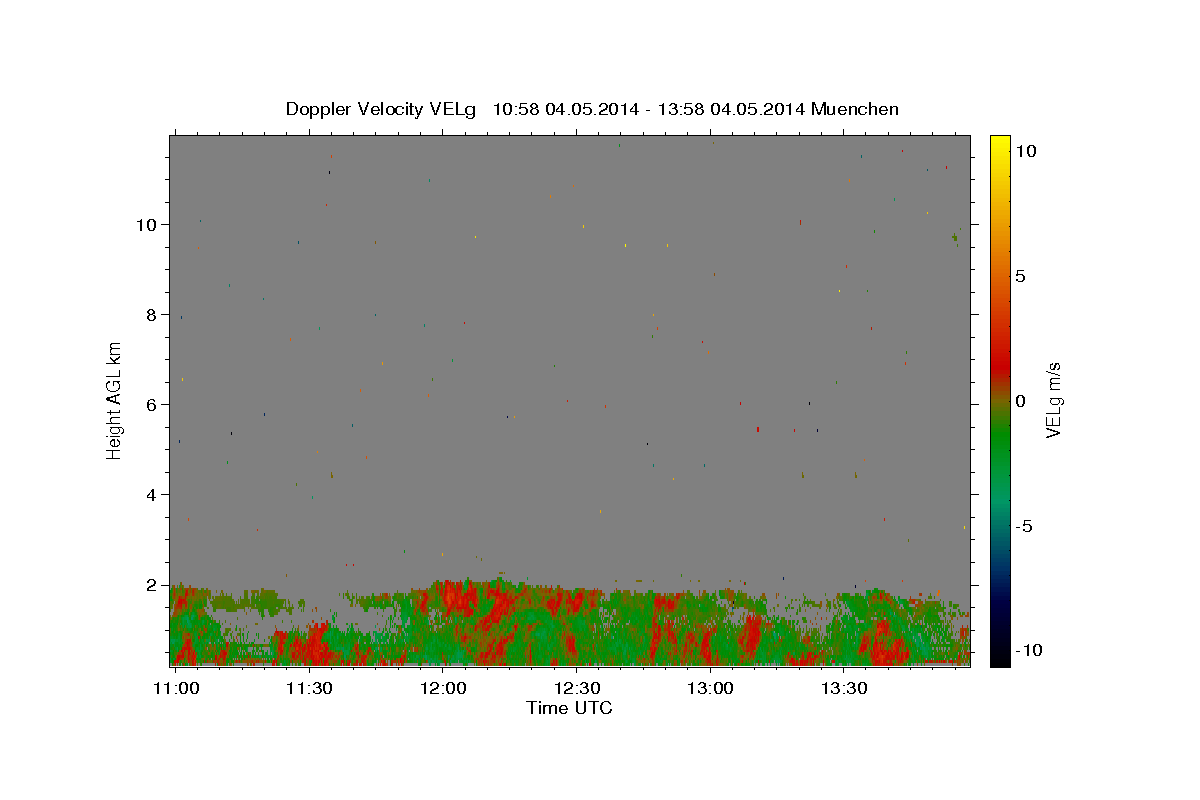
Task: Click the height tick label 10
Action: [x=147, y=225]
